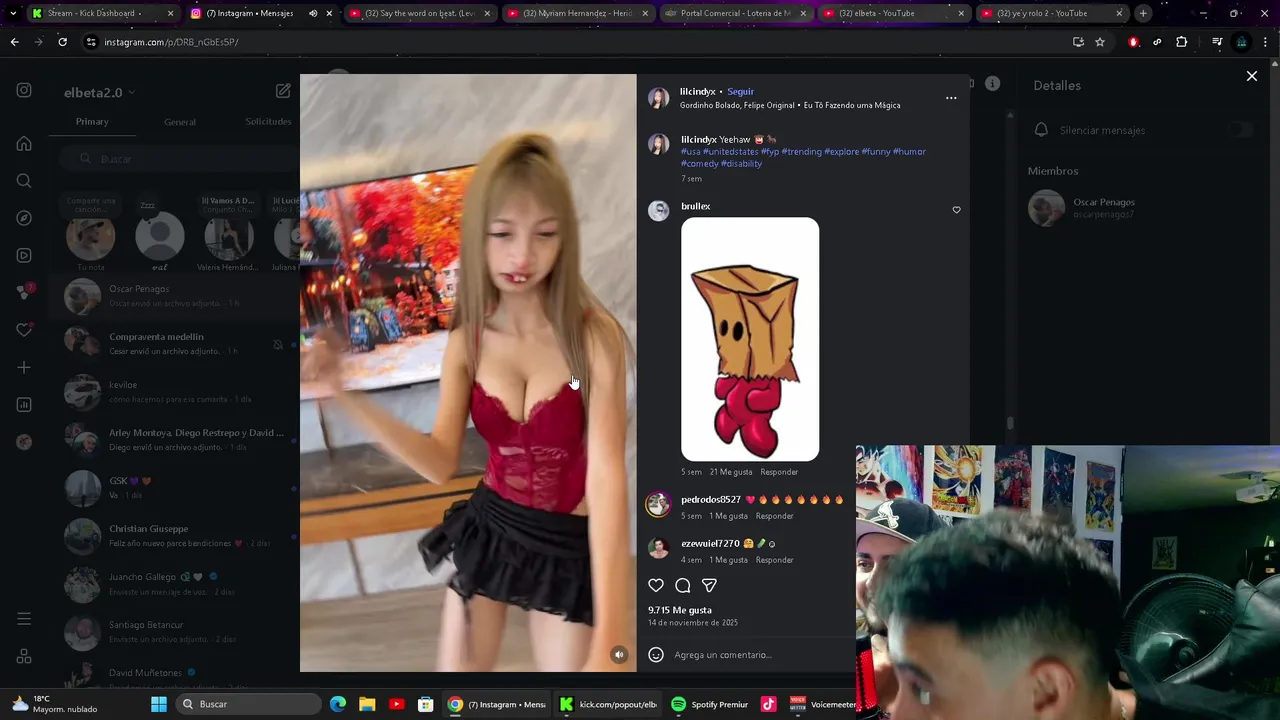Like the post with the heart icon
The image size is (1280, 720).
point(656,585)
